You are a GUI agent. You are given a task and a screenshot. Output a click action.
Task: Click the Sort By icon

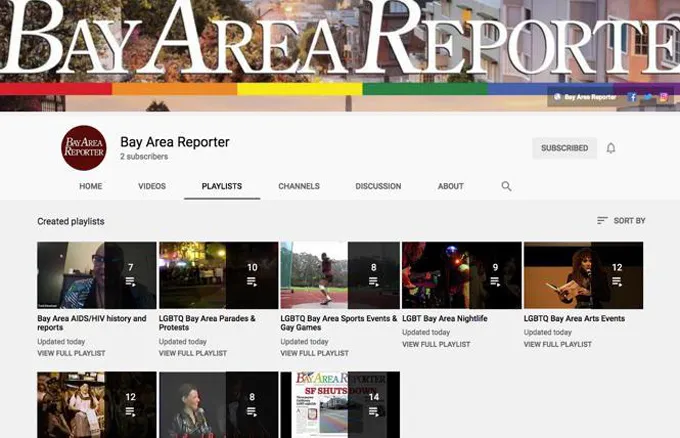602,220
